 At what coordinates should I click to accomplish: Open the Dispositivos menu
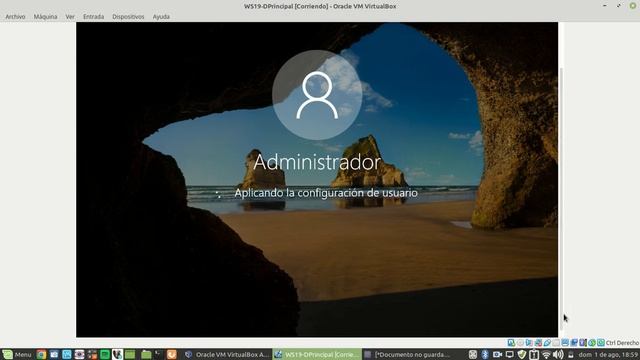pos(128,17)
